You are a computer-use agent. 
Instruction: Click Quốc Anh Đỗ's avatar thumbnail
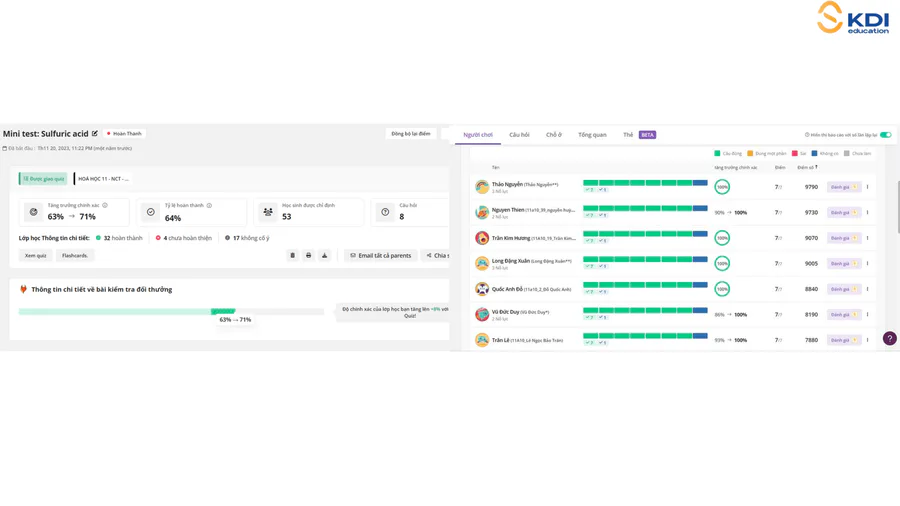click(482, 289)
